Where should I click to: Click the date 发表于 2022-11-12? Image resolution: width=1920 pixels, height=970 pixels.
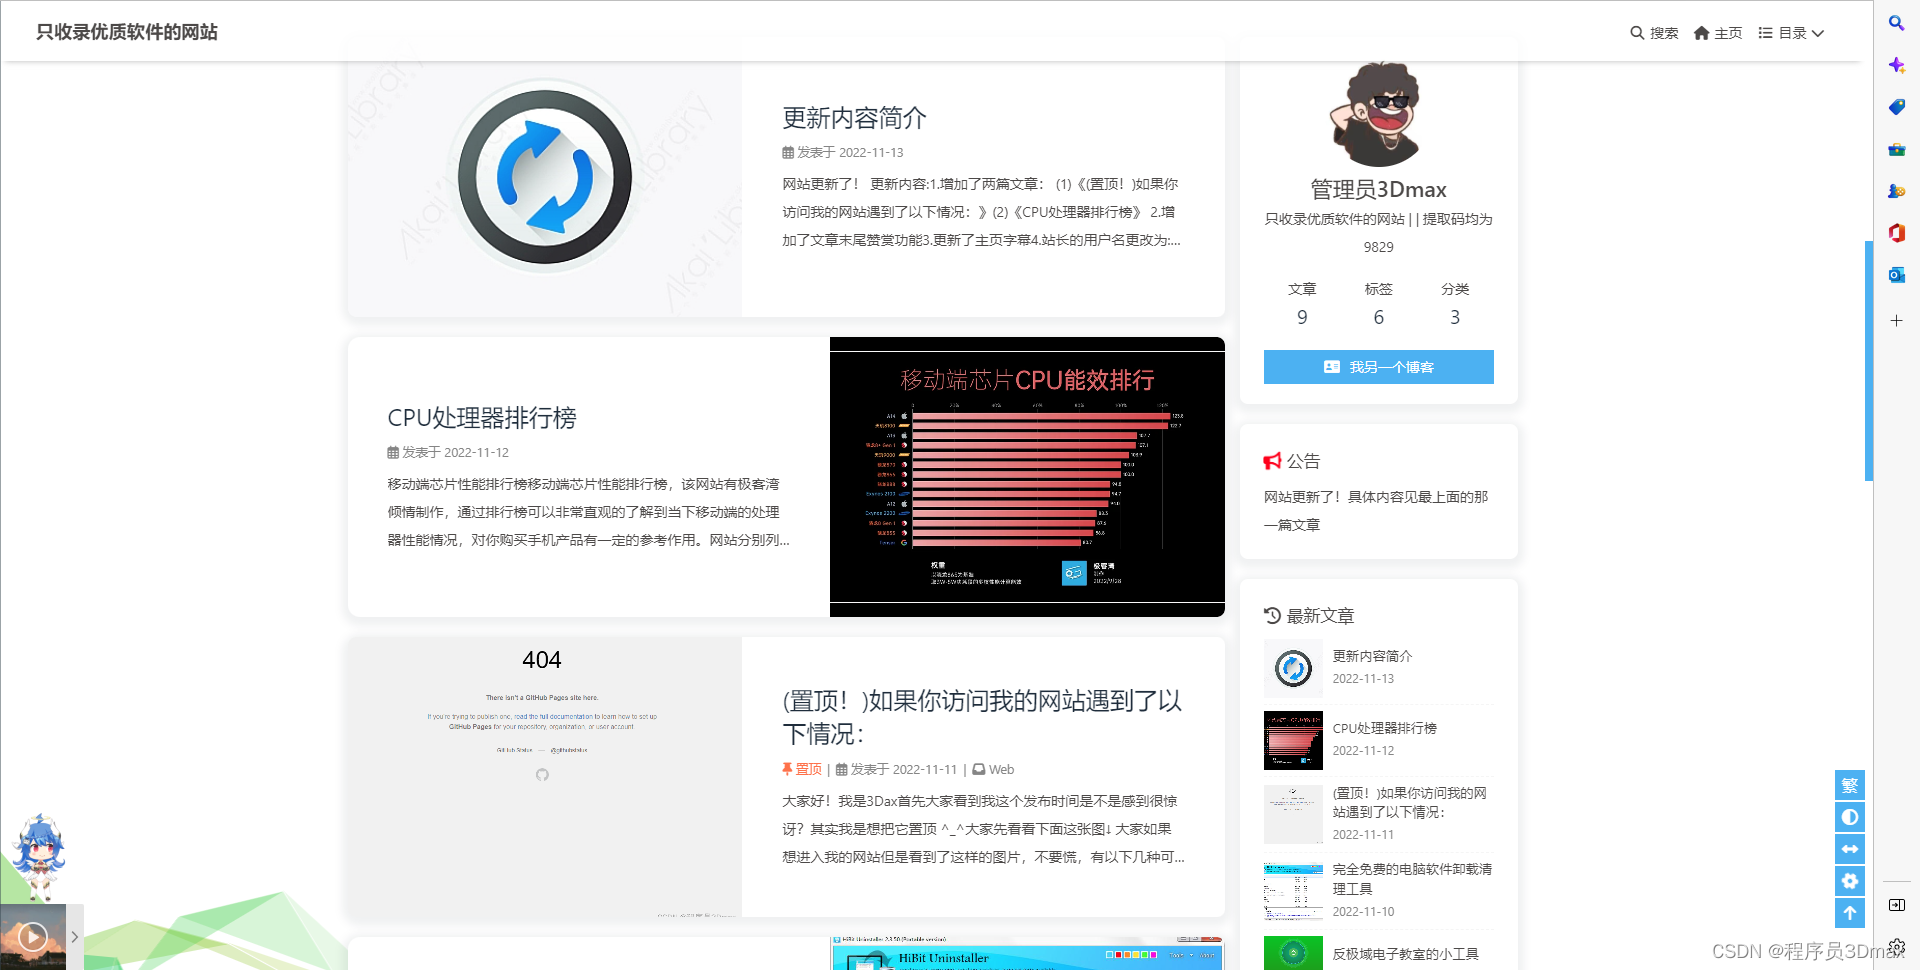448,452
